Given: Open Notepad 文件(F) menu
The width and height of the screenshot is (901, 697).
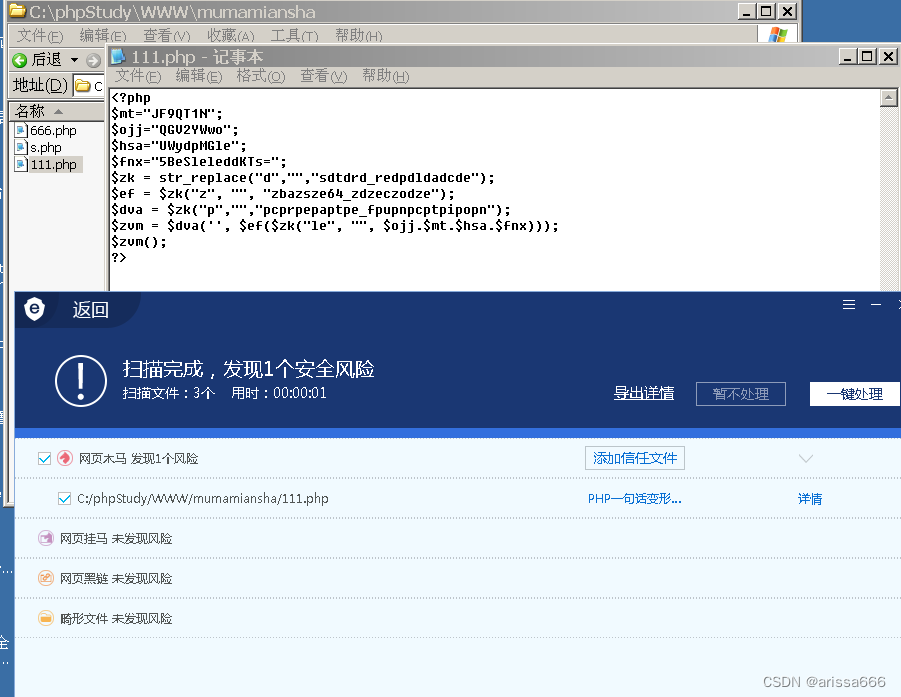Looking at the screenshot, I should [138, 76].
